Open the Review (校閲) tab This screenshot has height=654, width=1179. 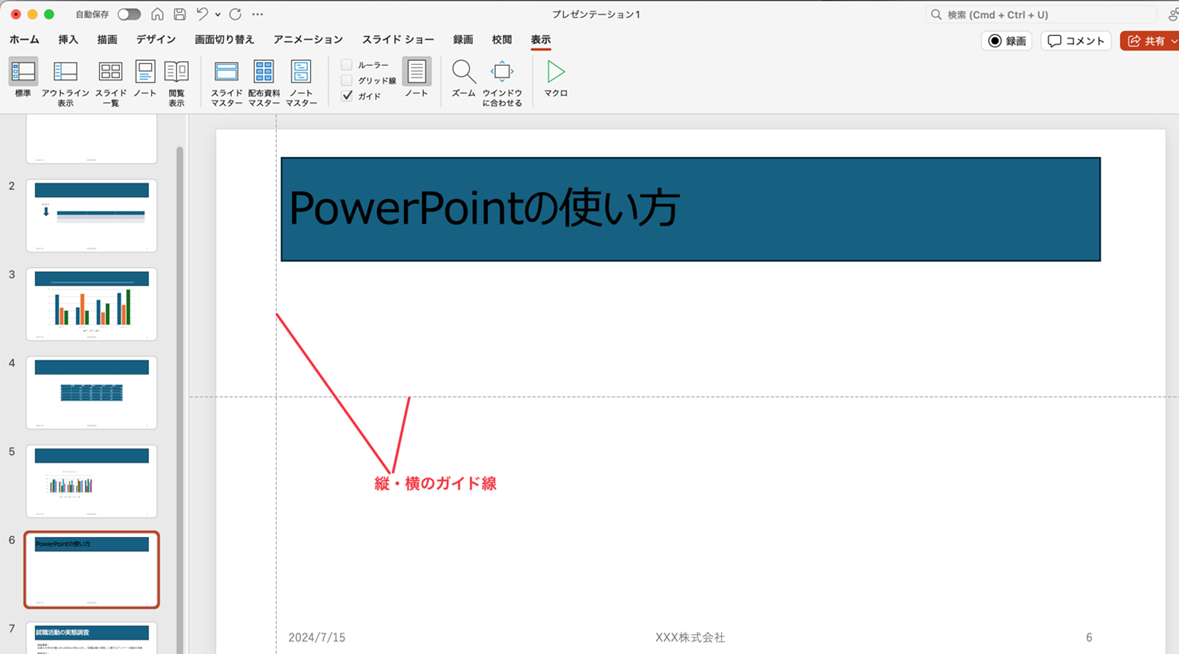[502, 40]
